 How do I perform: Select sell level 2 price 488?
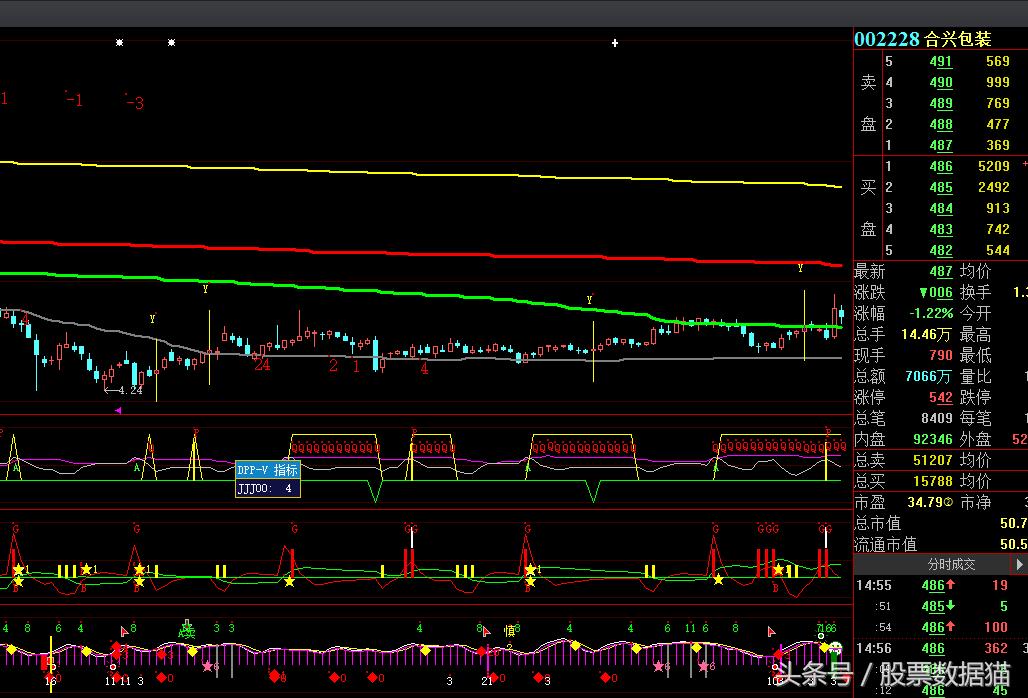[941, 124]
